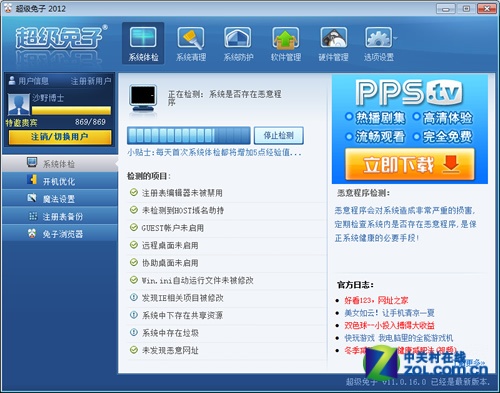Click warning icon beside 发现IE相关项目被修改
This screenshot has width=500, height=393.
pos(134,297)
